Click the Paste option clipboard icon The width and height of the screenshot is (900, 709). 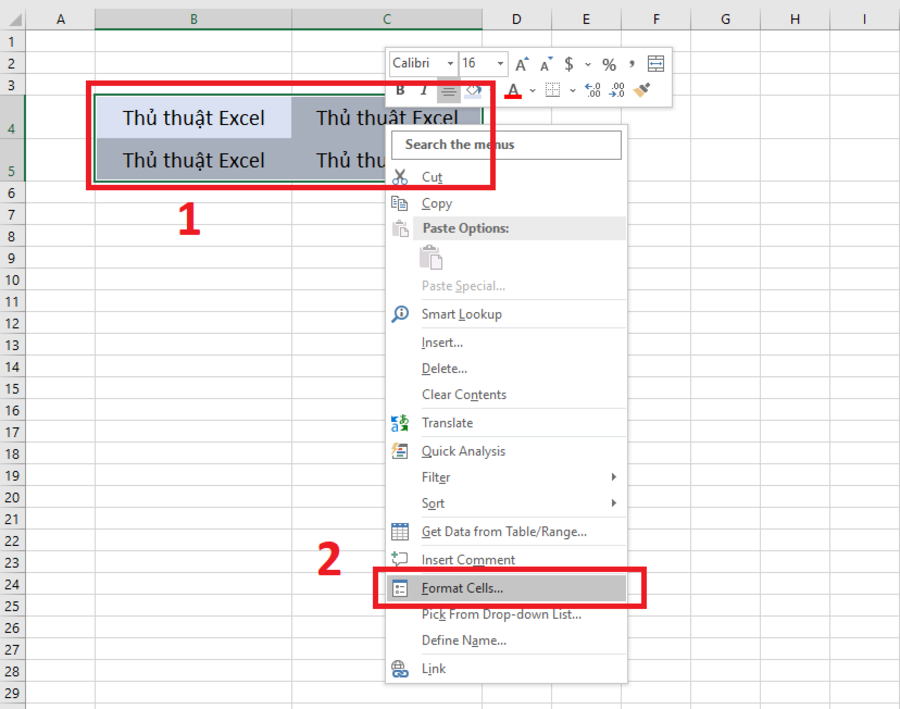coord(431,257)
